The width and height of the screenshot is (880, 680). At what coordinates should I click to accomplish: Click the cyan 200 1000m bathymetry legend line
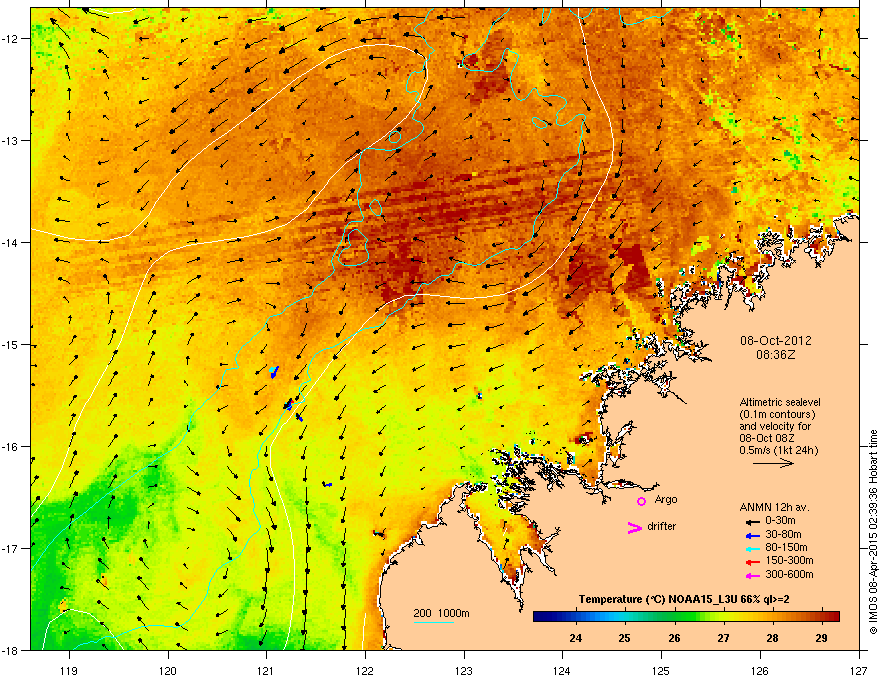[x=433, y=622]
